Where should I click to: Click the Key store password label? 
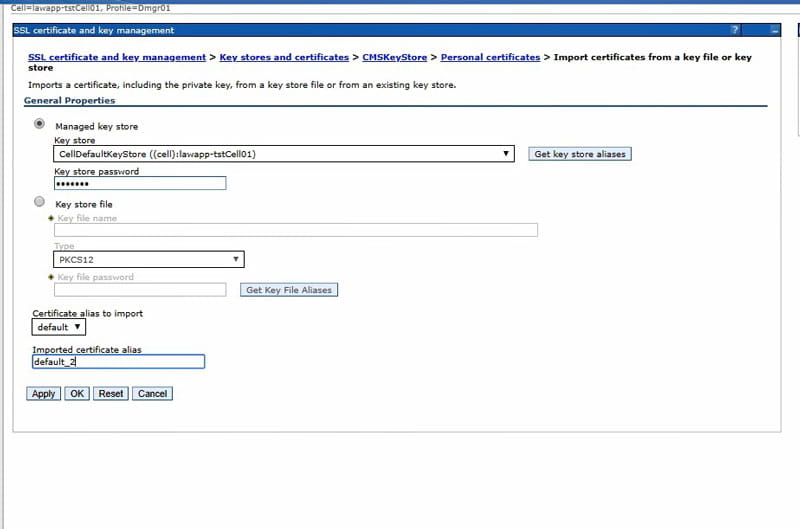(x=96, y=171)
